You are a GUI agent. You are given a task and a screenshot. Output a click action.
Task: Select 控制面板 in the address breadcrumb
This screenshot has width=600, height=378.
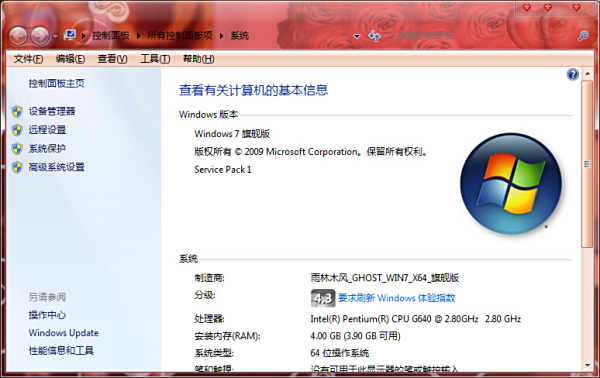tap(111, 36)
